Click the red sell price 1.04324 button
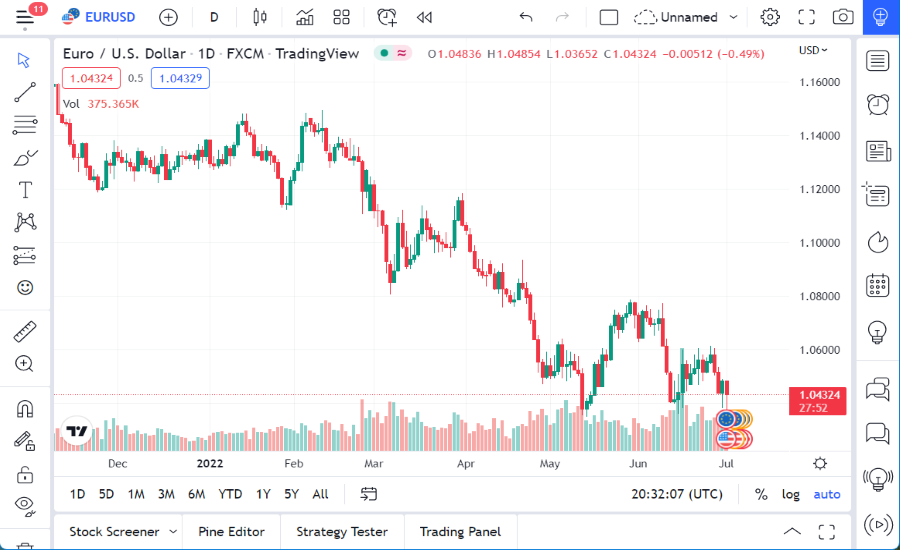The image size is (900, 550). pyautogui.click(x=91, y=78)
